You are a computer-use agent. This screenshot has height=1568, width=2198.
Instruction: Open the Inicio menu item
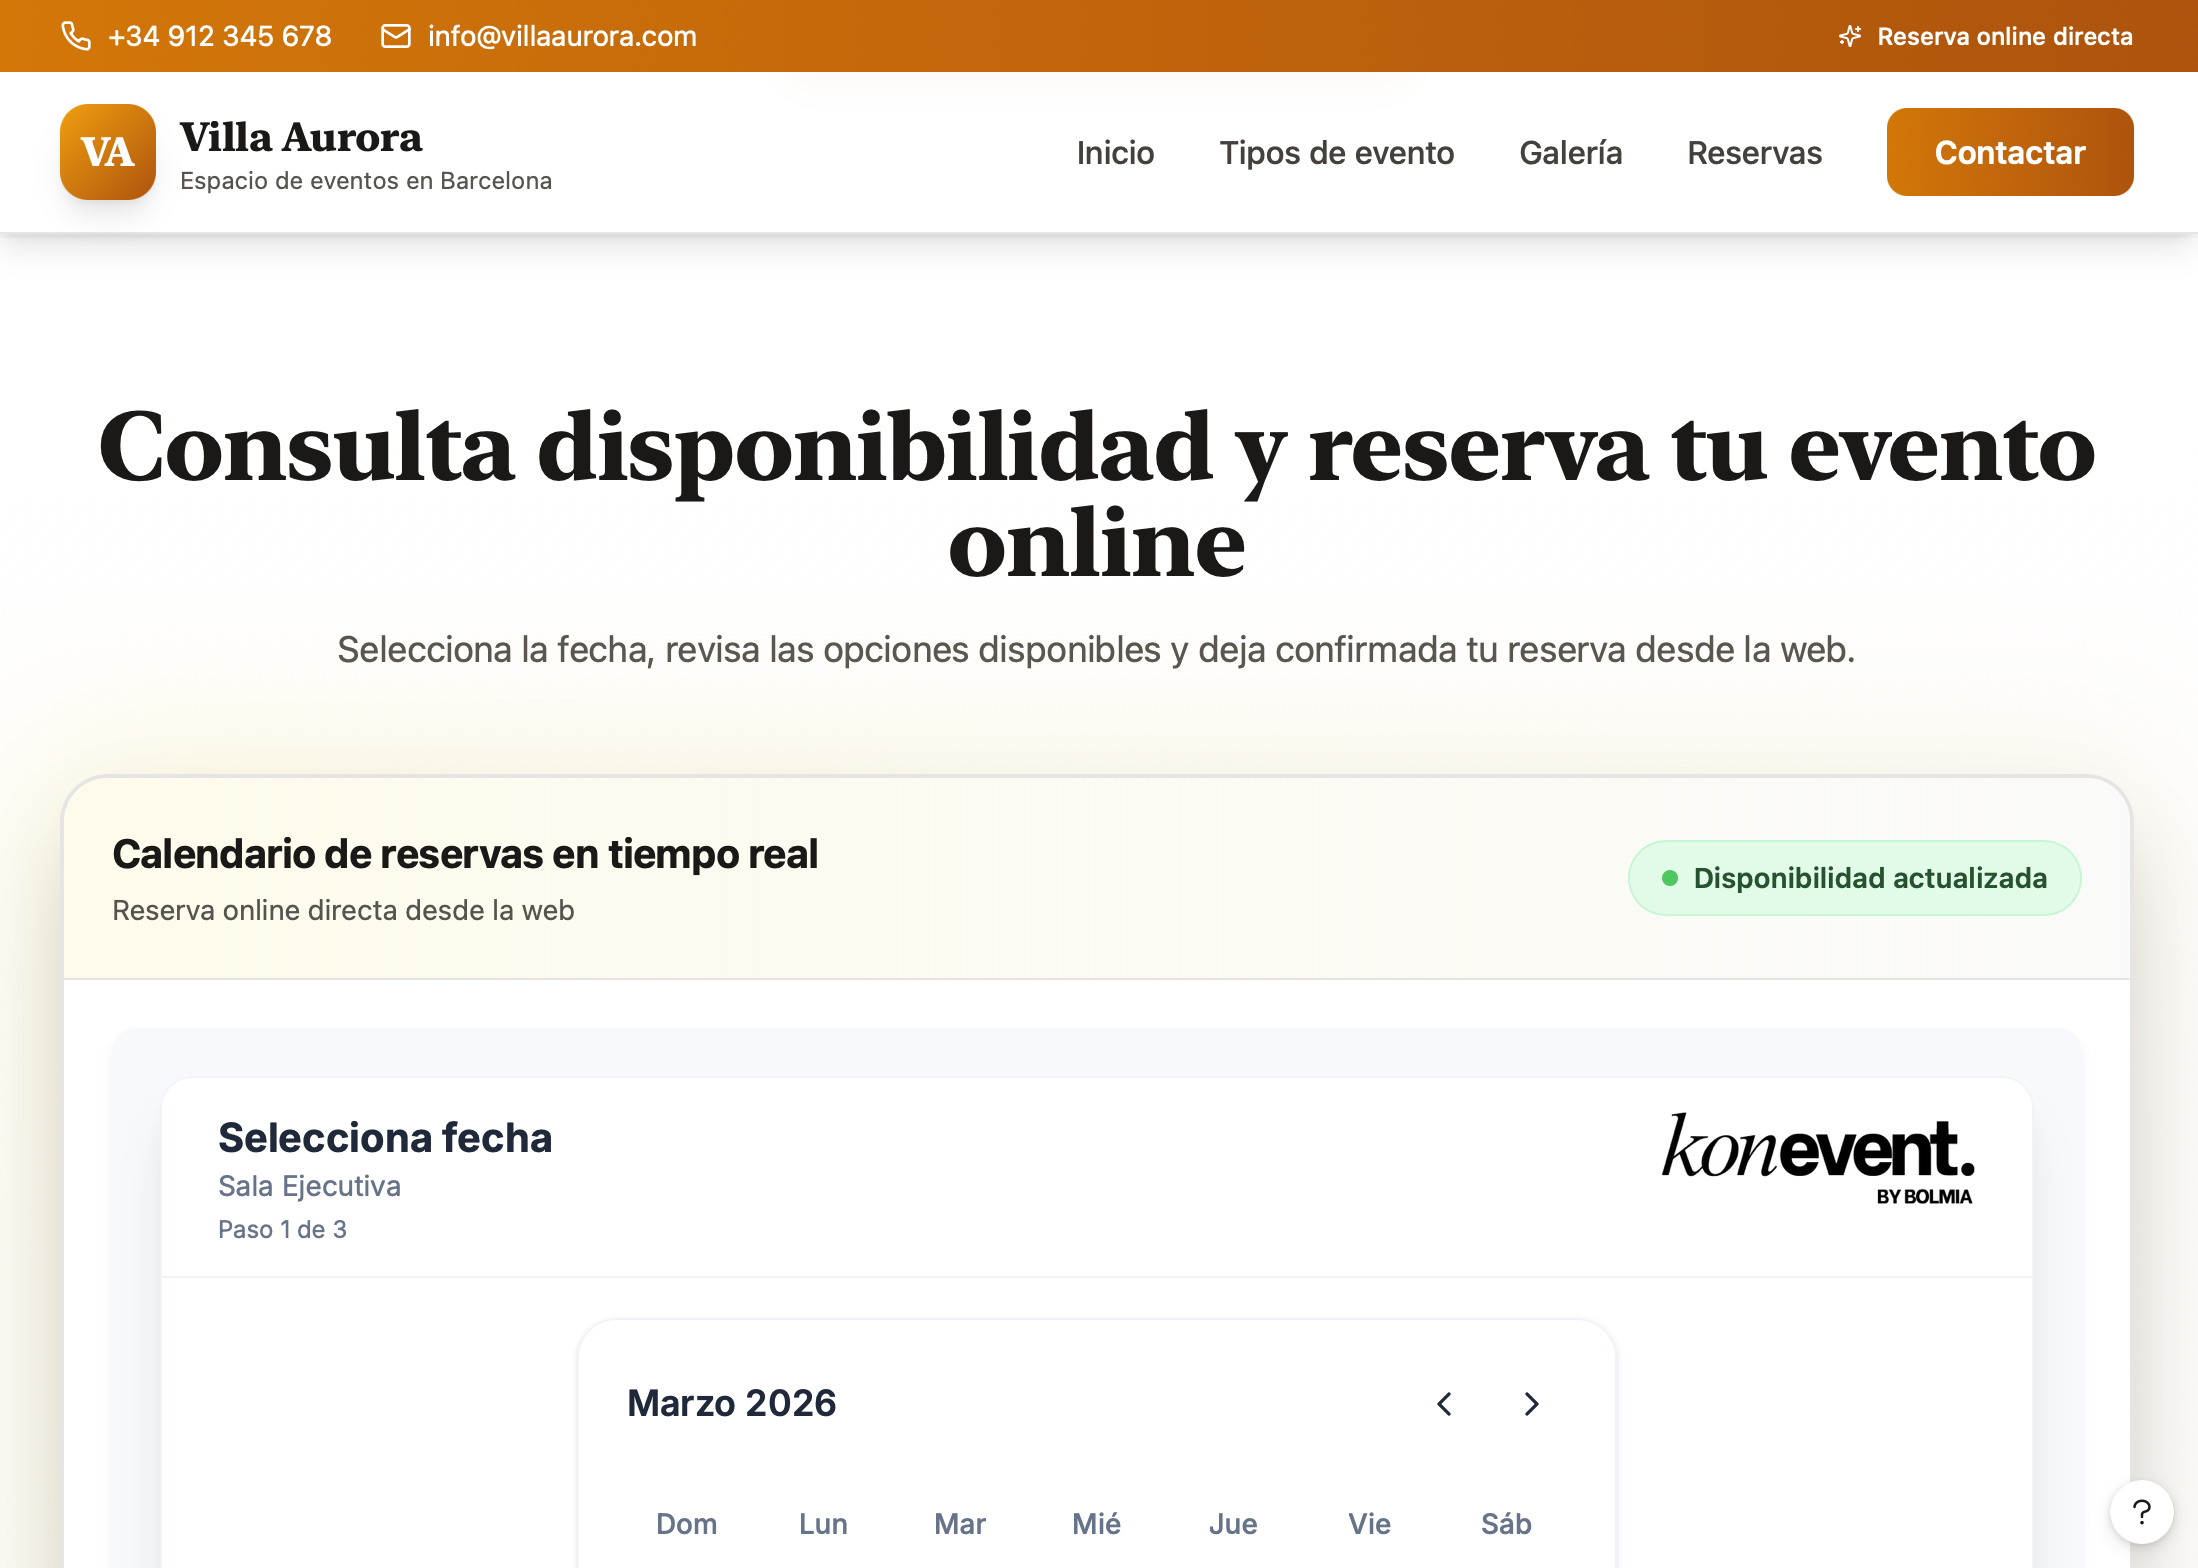point(1115,153)
